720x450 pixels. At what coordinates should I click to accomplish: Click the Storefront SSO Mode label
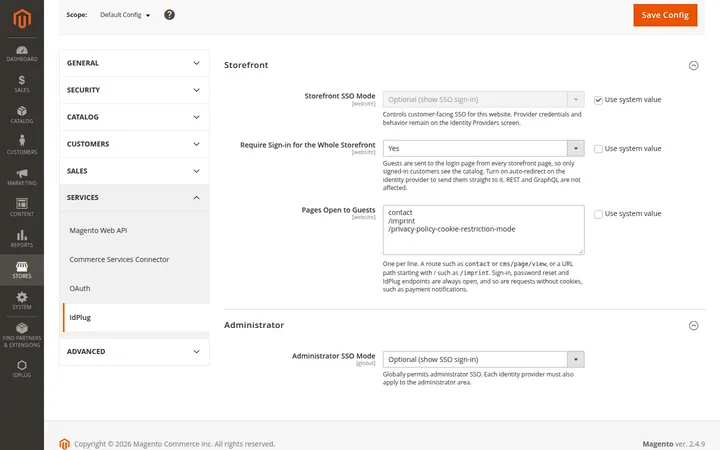340,96
